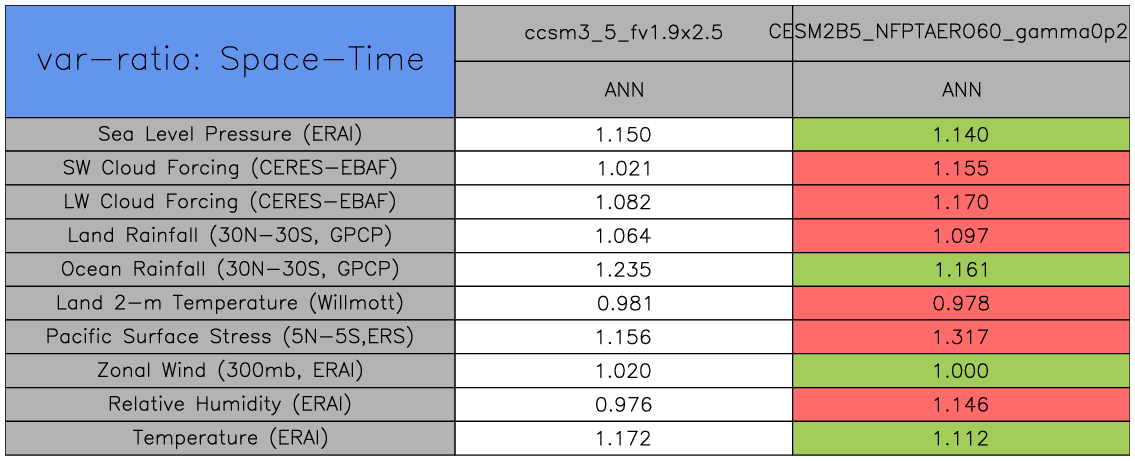This screenshot has height=461, width=1135.
Task: Click the 'var-ratio: Space-Time' blue title cell
Action: tap(230, 60)
